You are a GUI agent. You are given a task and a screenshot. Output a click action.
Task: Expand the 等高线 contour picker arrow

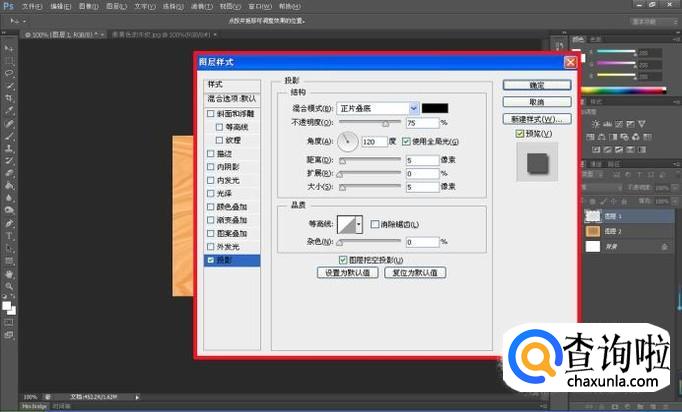tap(359, 226)
